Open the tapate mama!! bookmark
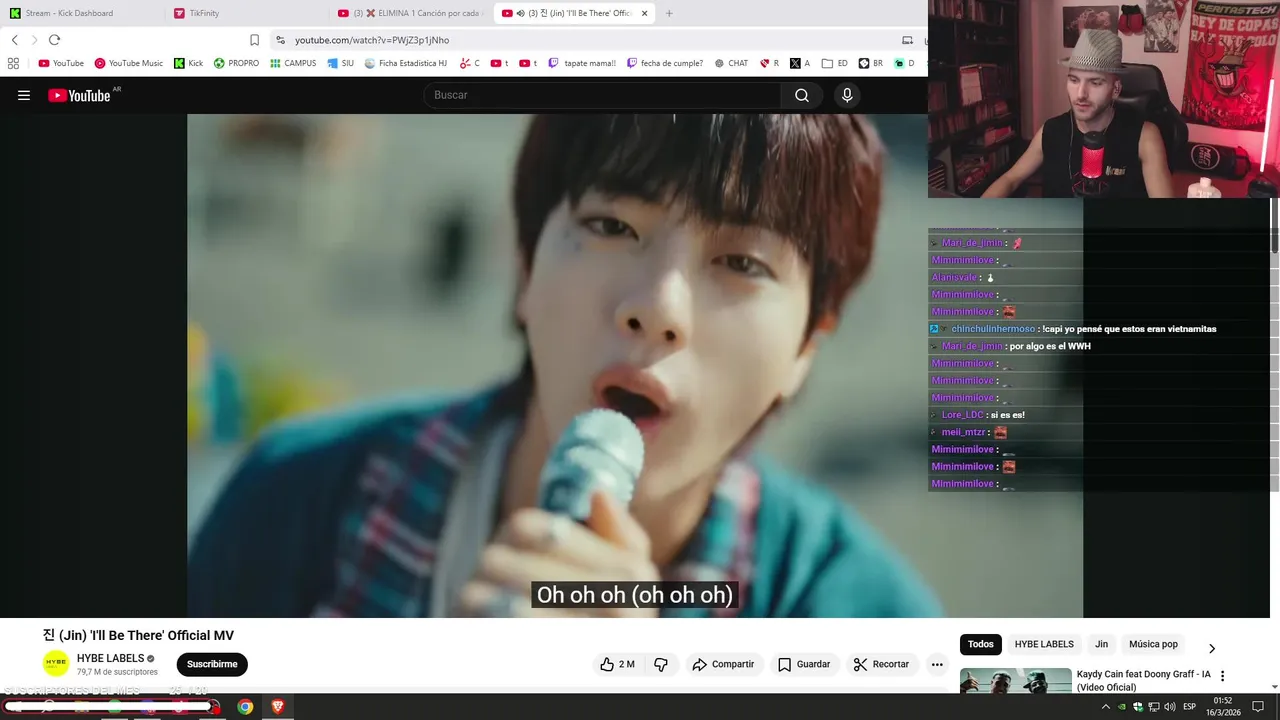 [x=582, y=63]
